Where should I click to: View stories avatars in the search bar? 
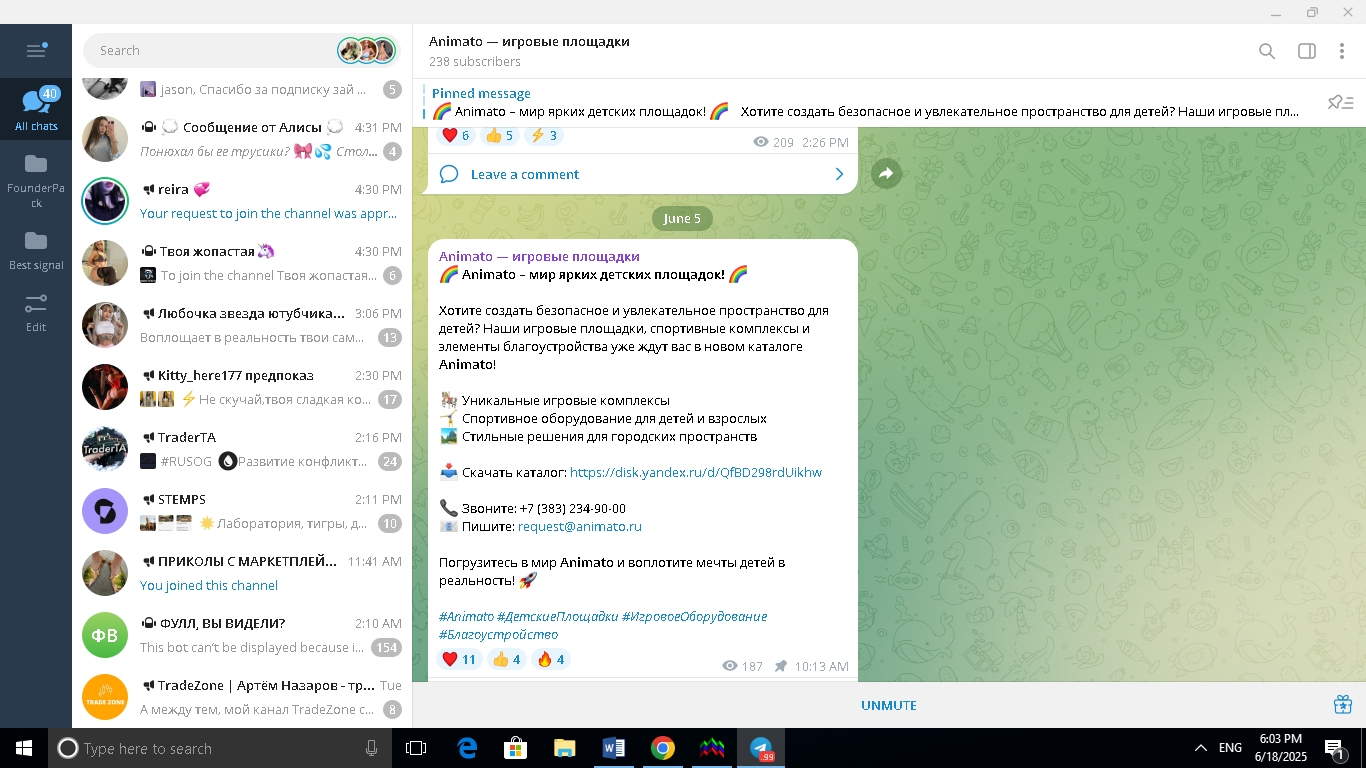click(x=367, y=50)
